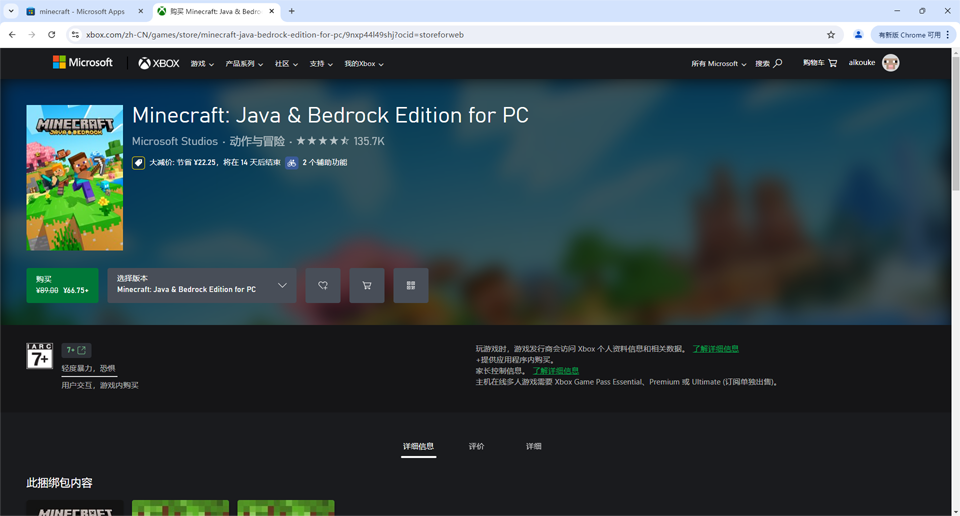
Task: Click the green 购买 buy button
Action: (62, 285)
